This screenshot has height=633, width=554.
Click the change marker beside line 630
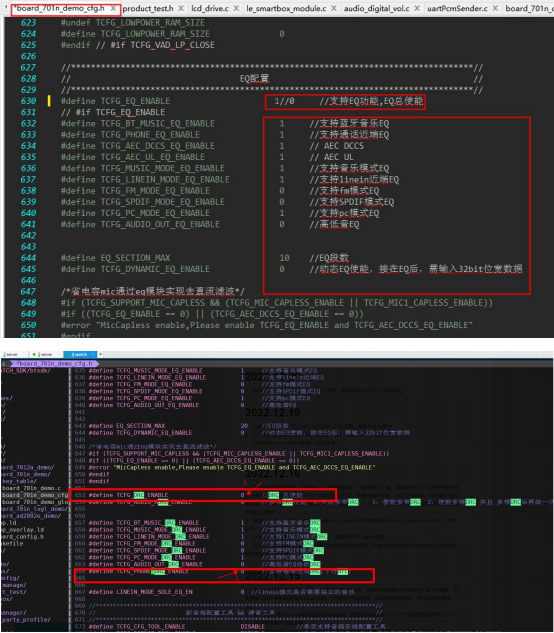click(x=49, y=101)
